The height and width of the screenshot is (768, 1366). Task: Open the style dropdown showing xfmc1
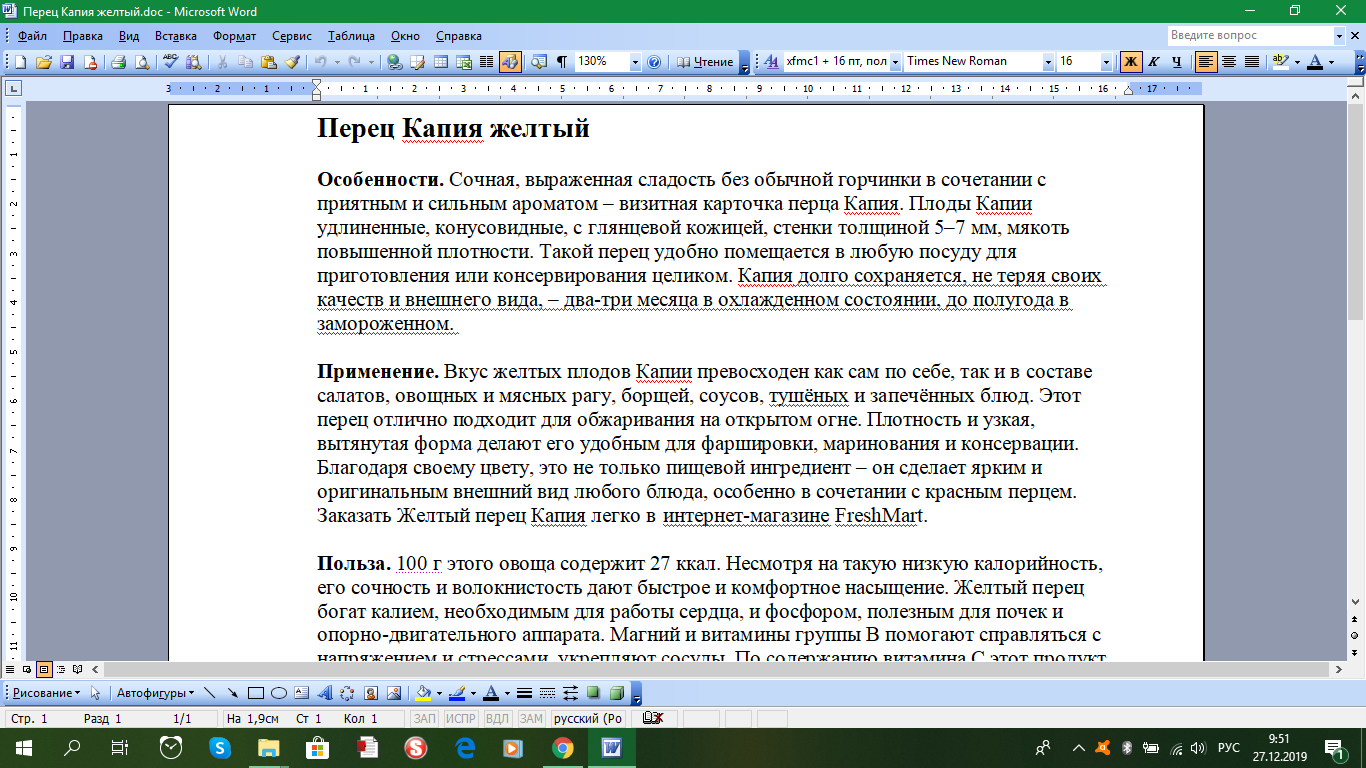pyautogui.click(x=895, y=61)
